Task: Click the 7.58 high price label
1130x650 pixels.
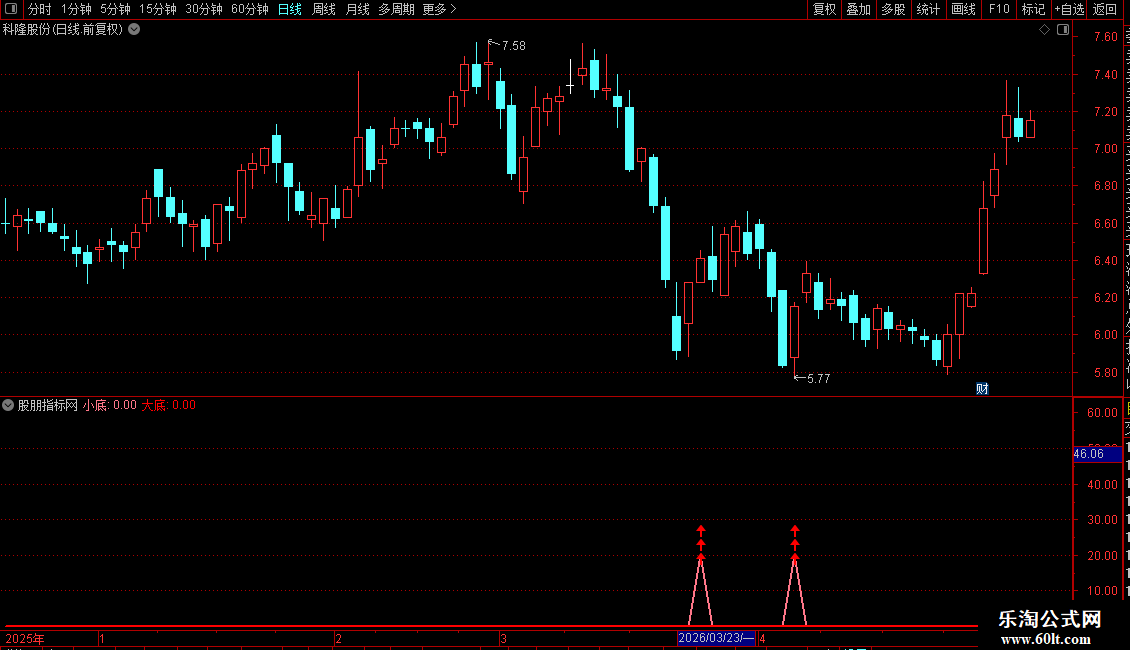Action: 514,45
